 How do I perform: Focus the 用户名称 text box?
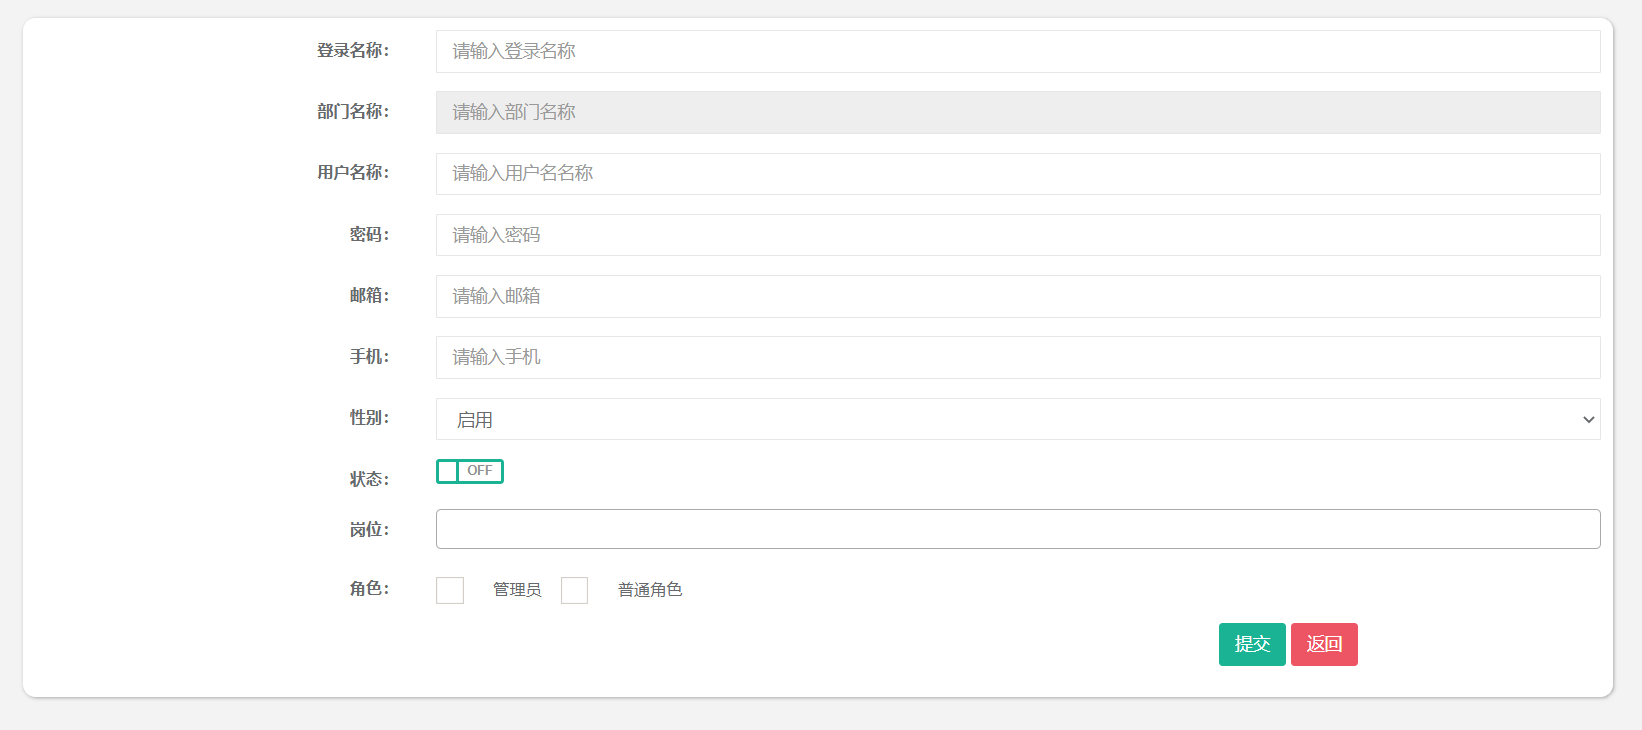pyautogui.click(x=1018, y=174)
